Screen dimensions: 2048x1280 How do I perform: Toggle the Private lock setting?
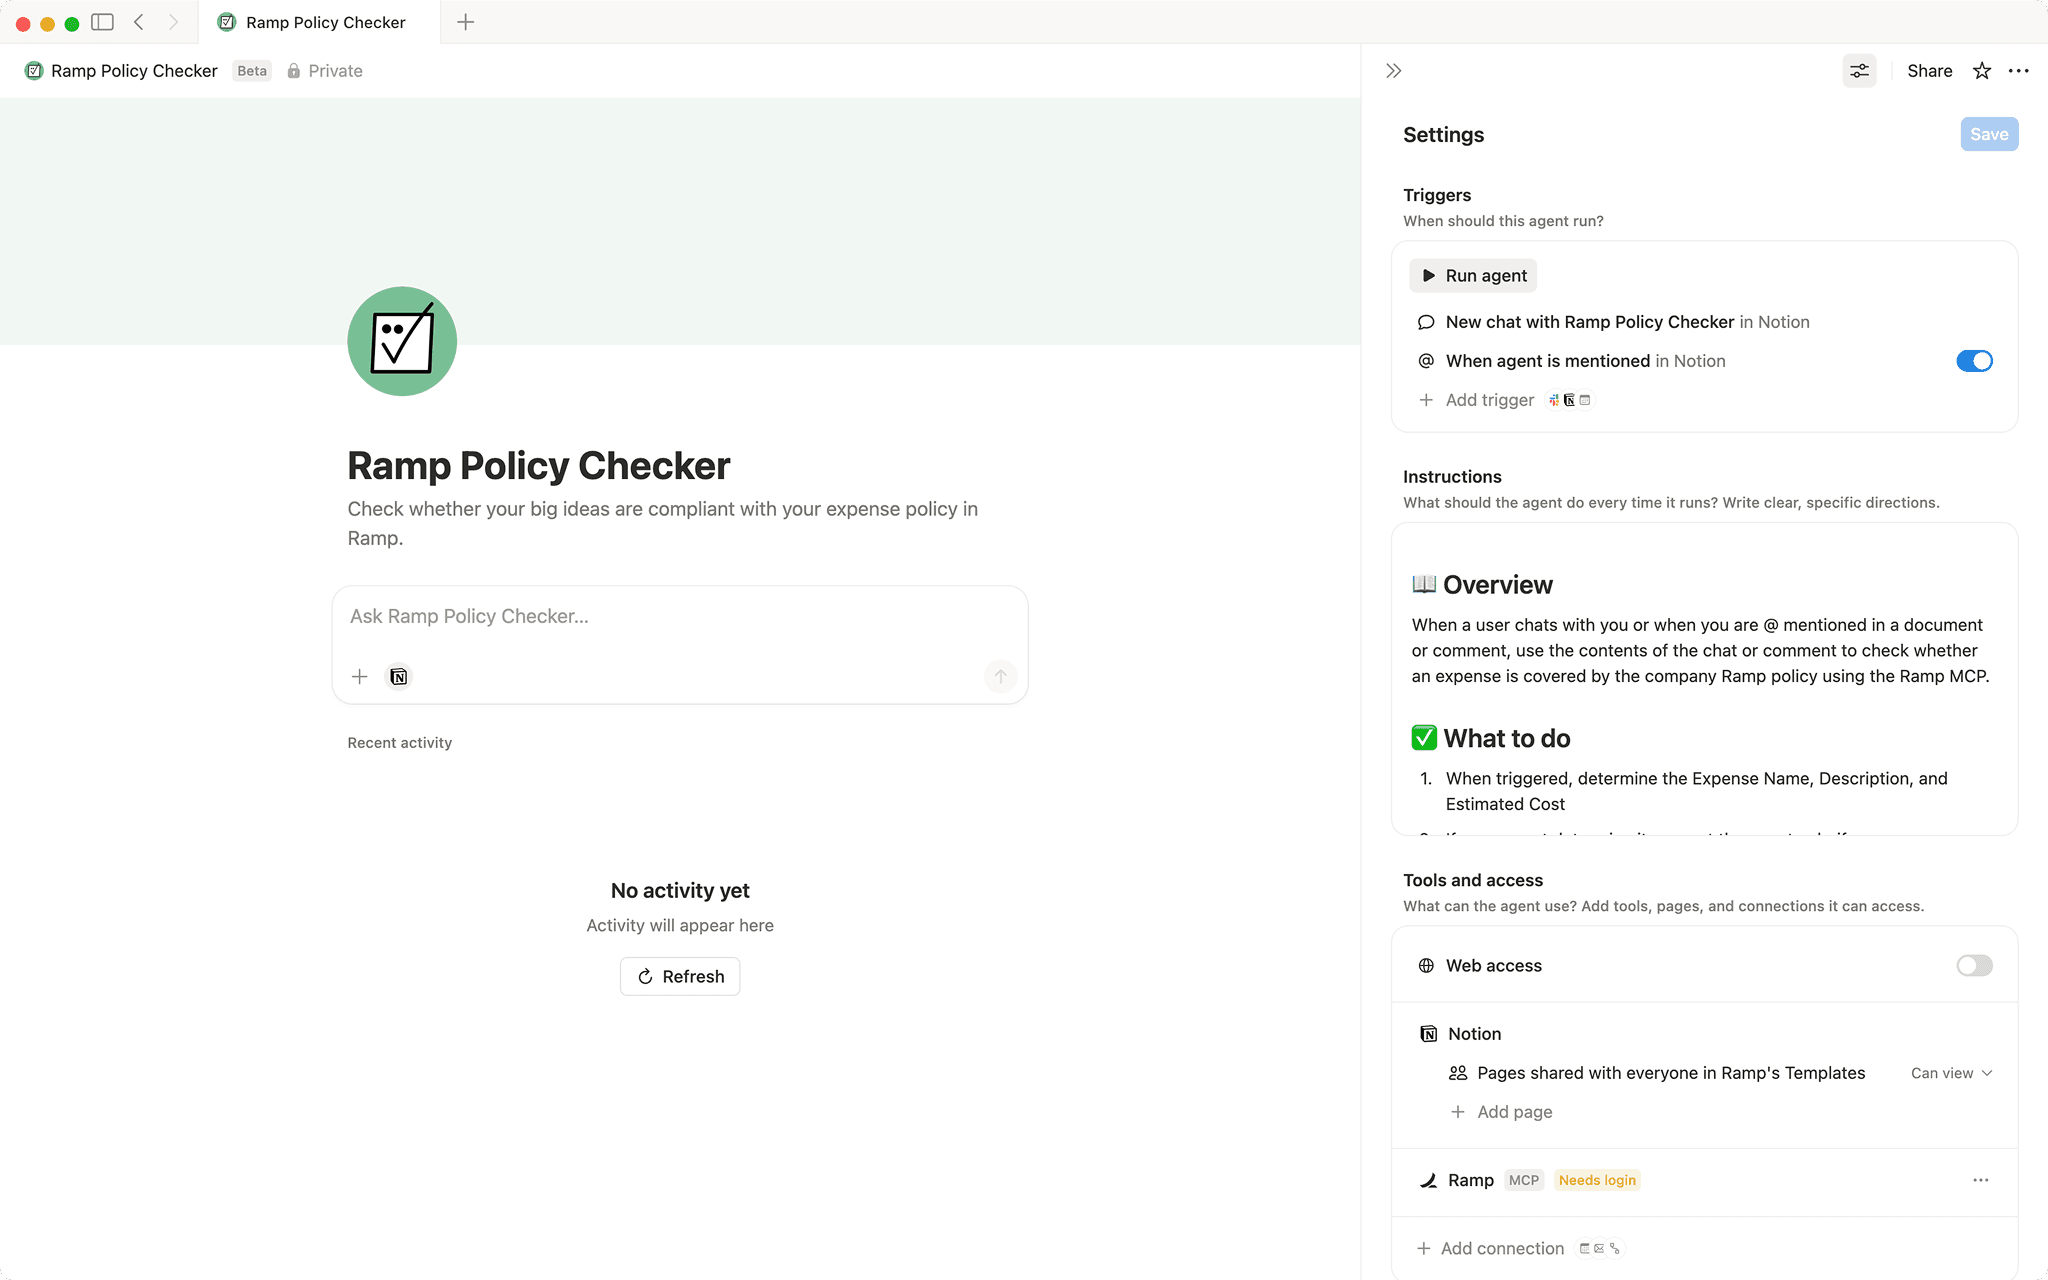pos(293,70)
